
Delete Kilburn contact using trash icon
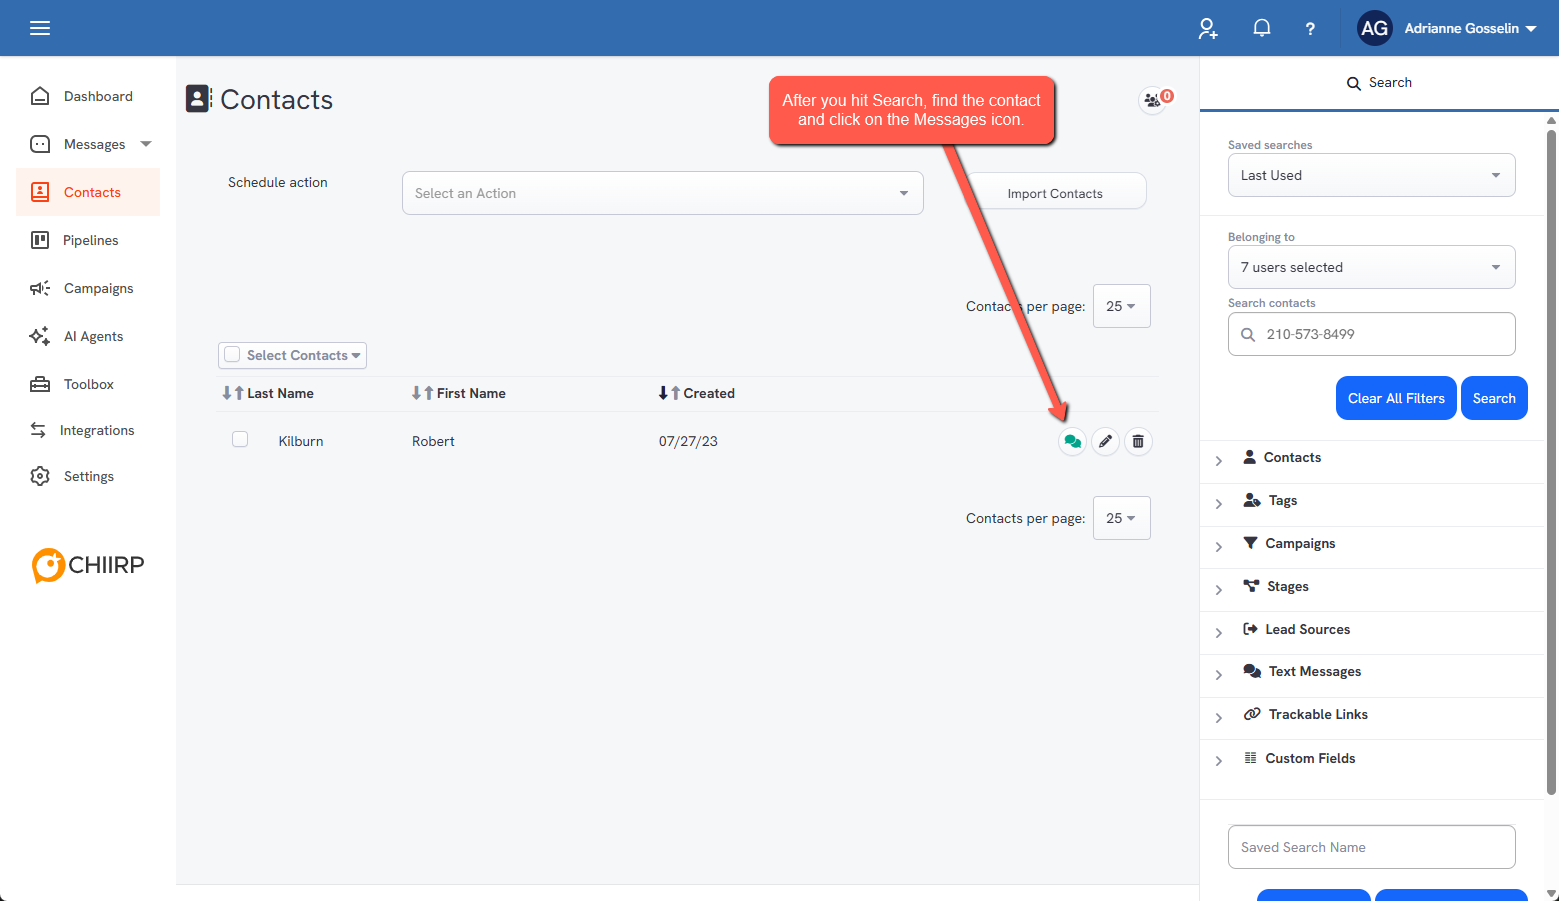point(1138,441)
